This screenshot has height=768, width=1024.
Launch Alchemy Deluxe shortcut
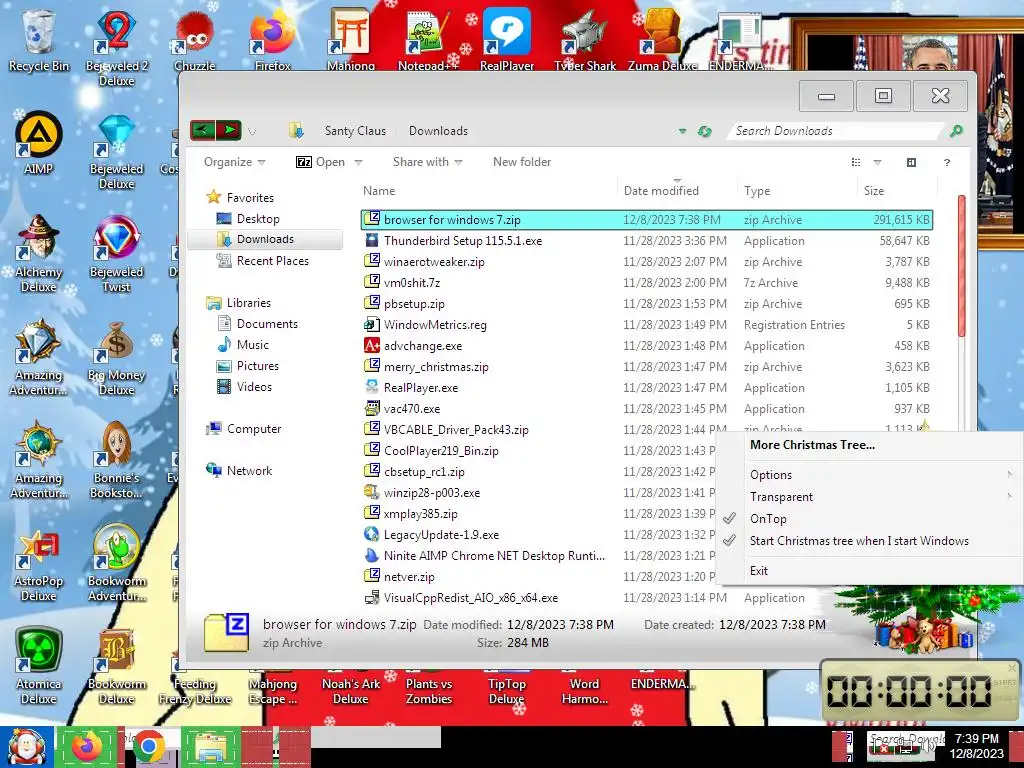pos(39,253)
